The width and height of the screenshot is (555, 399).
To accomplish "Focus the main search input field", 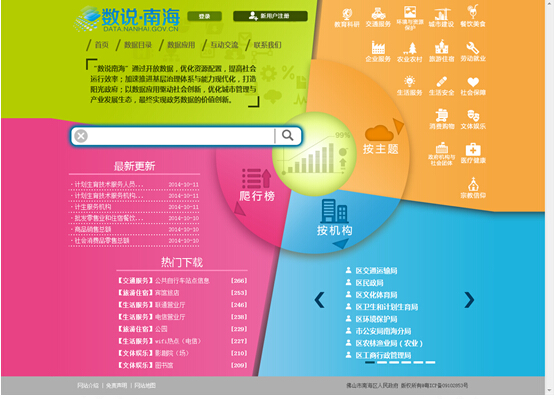I will (181, 136).
